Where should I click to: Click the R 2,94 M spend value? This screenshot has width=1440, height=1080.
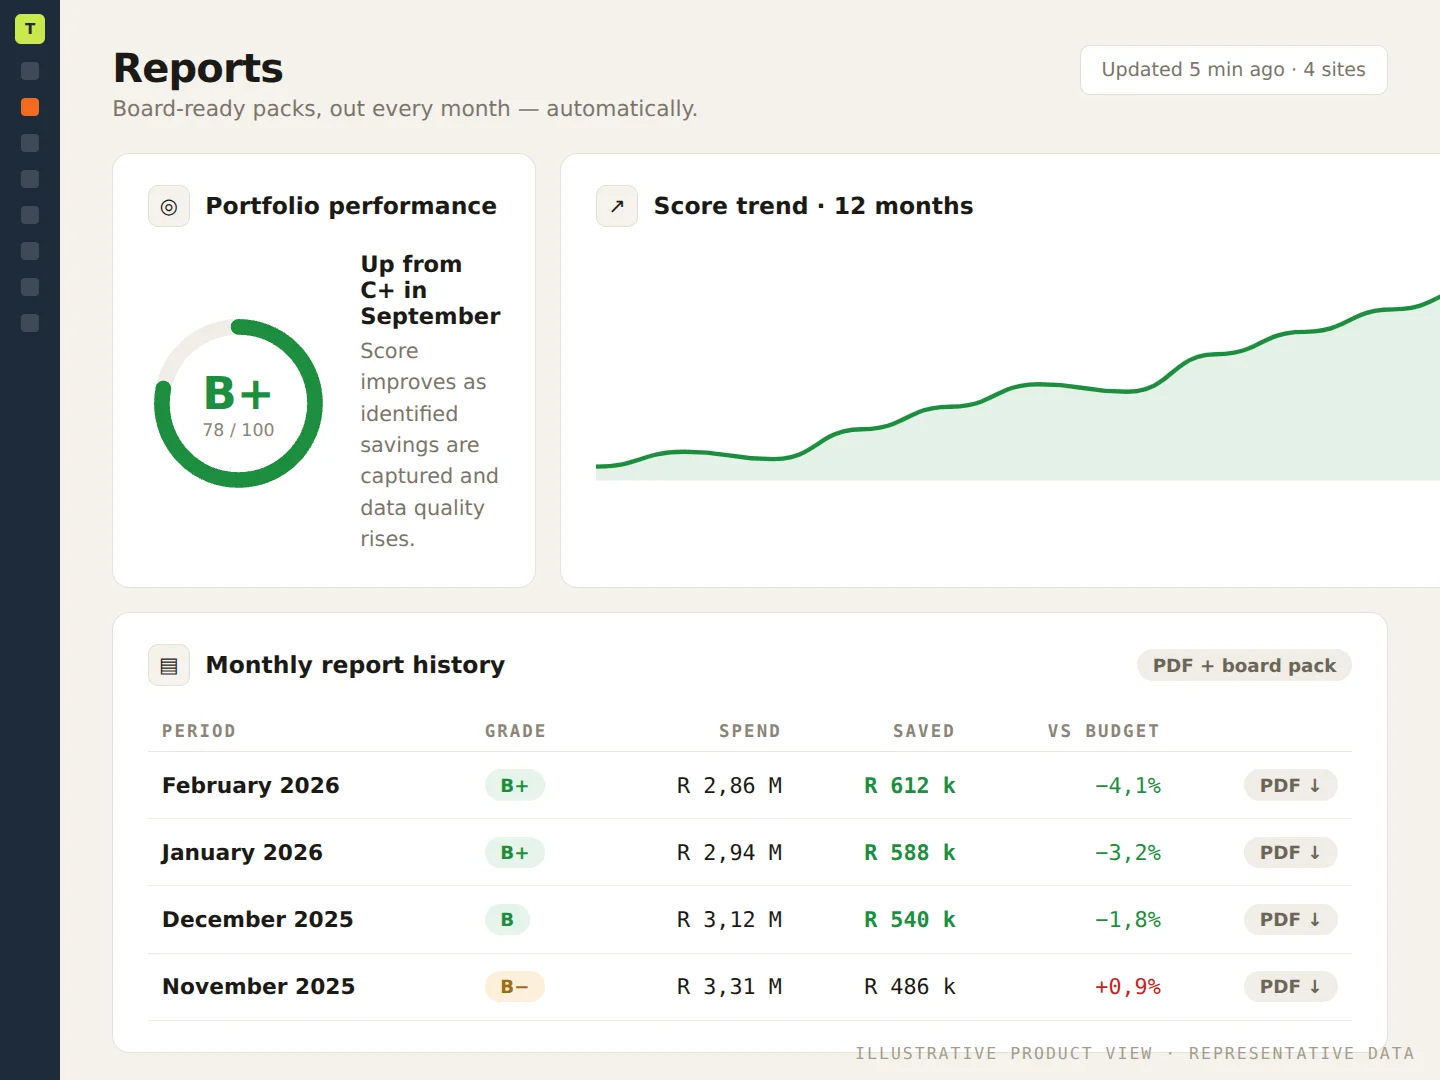coord(729,853)
